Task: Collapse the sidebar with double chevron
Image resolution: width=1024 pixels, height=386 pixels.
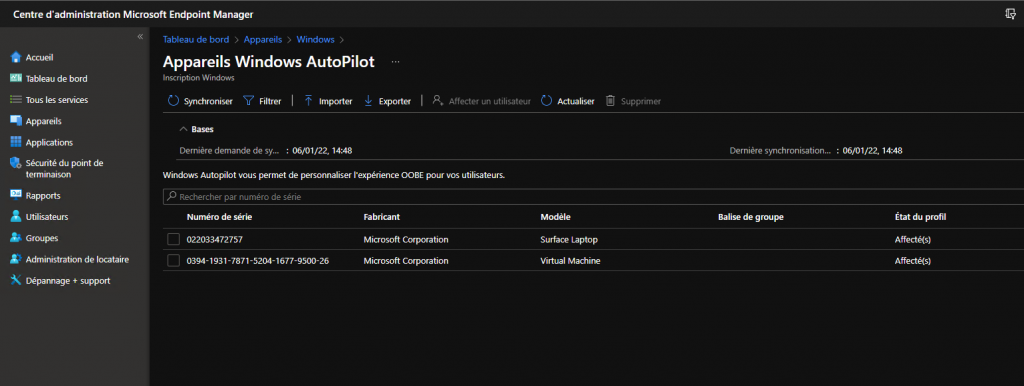Action: point(140,37)
